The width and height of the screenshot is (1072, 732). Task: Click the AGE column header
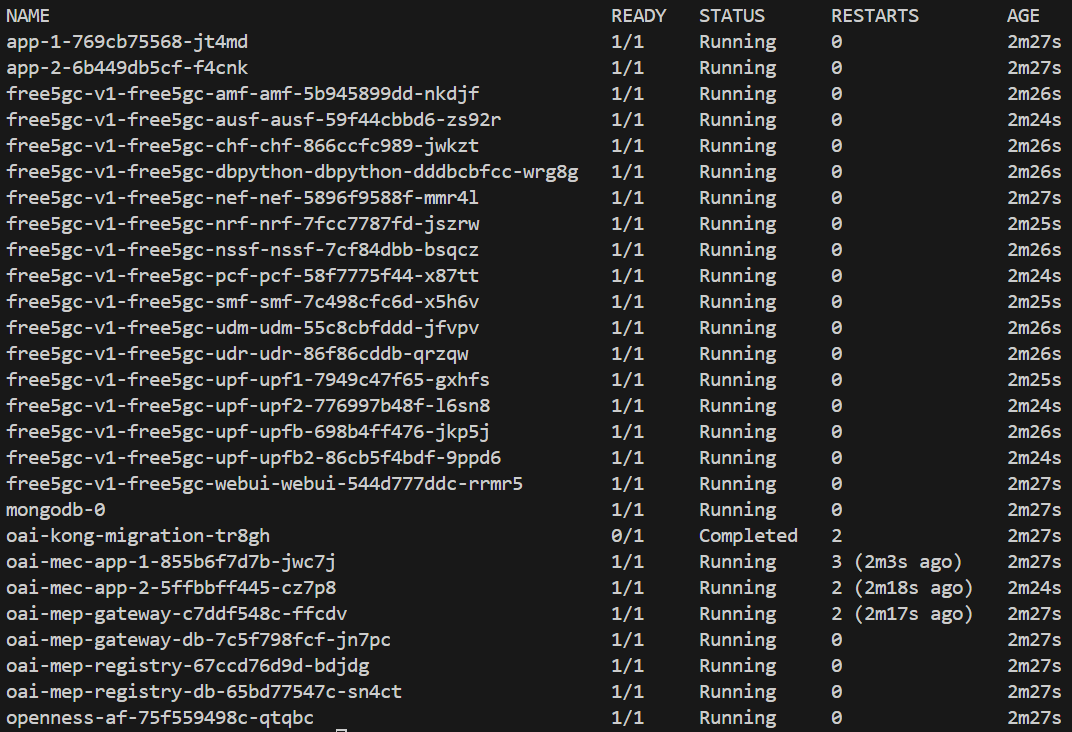1023,16
